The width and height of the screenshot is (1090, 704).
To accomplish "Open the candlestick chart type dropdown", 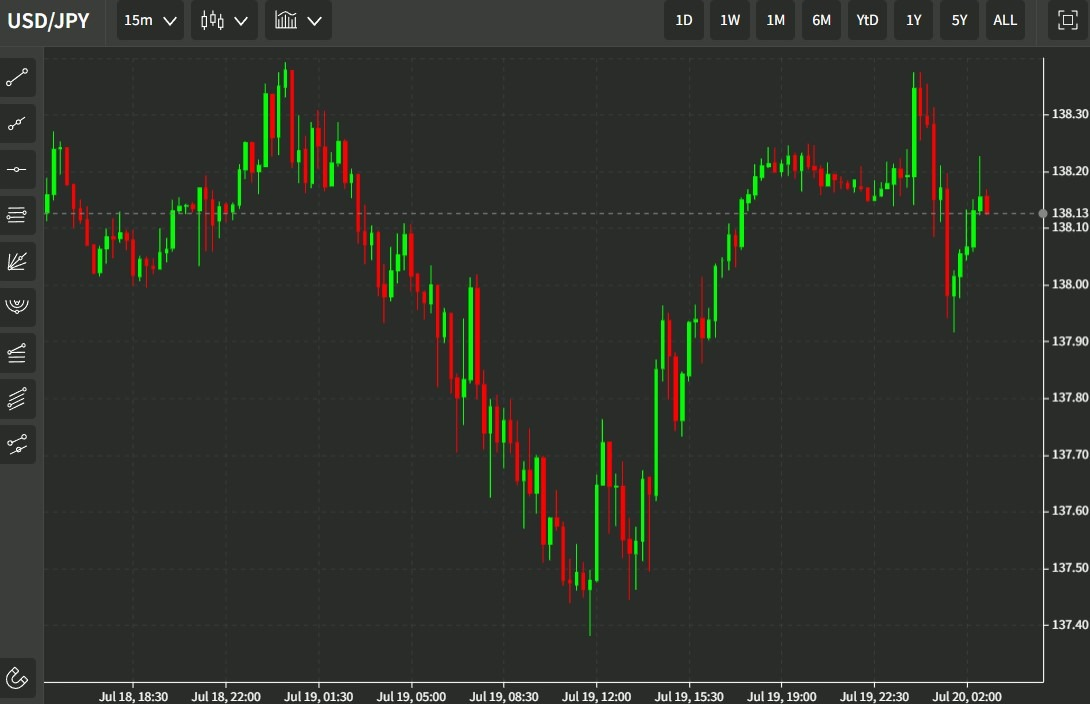I will coord(224,20).
